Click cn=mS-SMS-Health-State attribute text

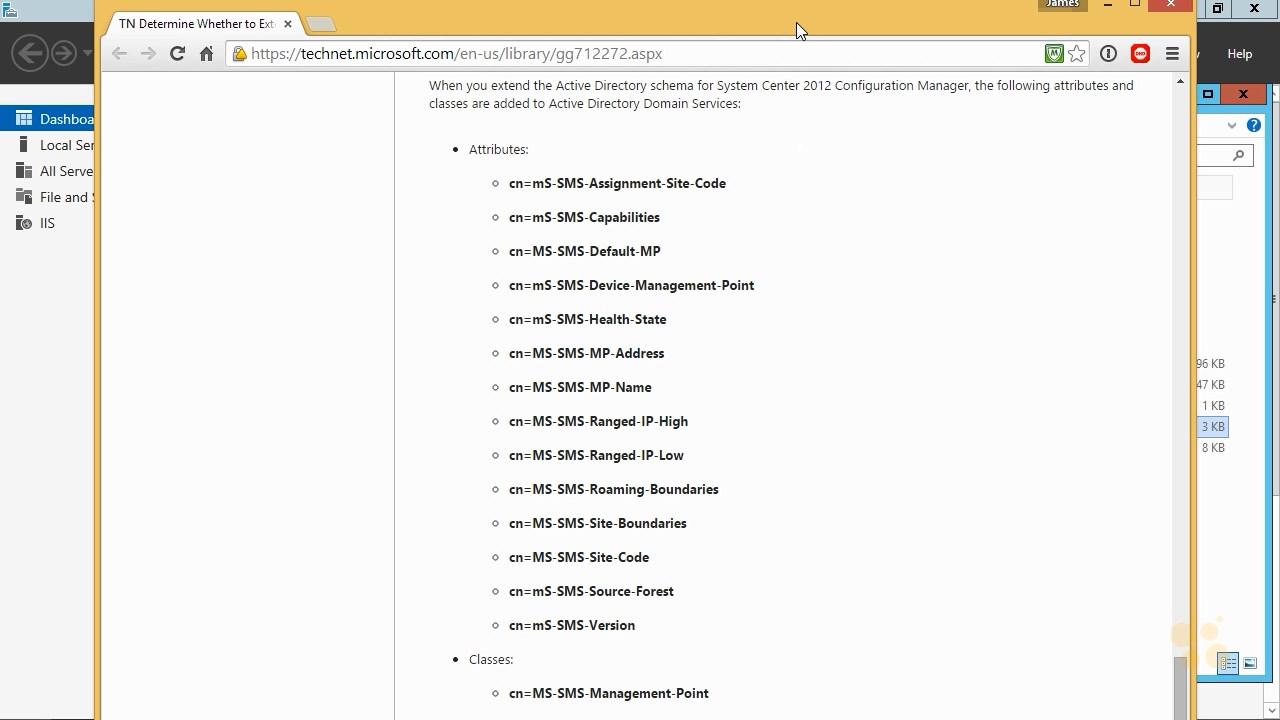[x=587, y=319]
